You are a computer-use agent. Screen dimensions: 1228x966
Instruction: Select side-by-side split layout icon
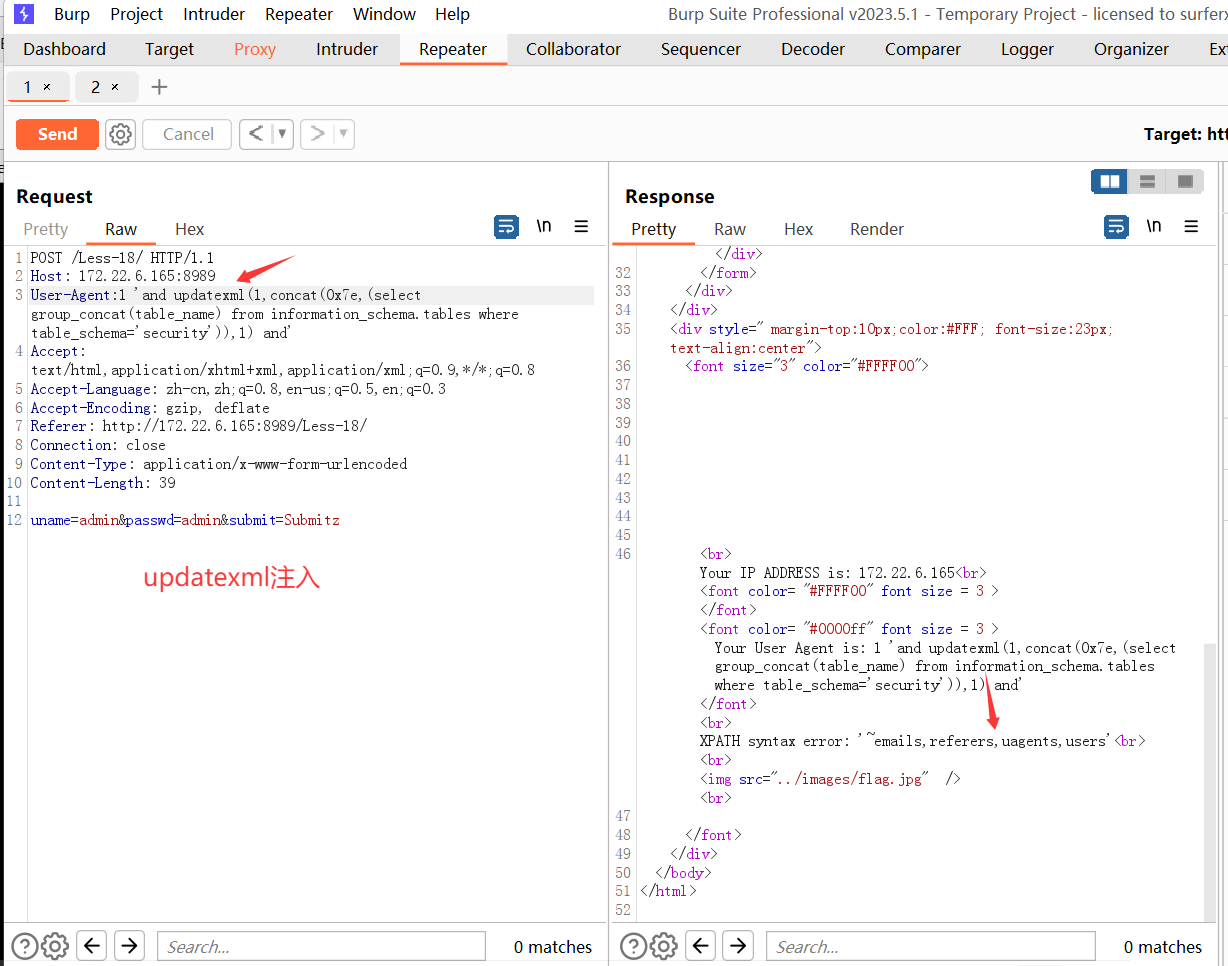pos(1109,181)
